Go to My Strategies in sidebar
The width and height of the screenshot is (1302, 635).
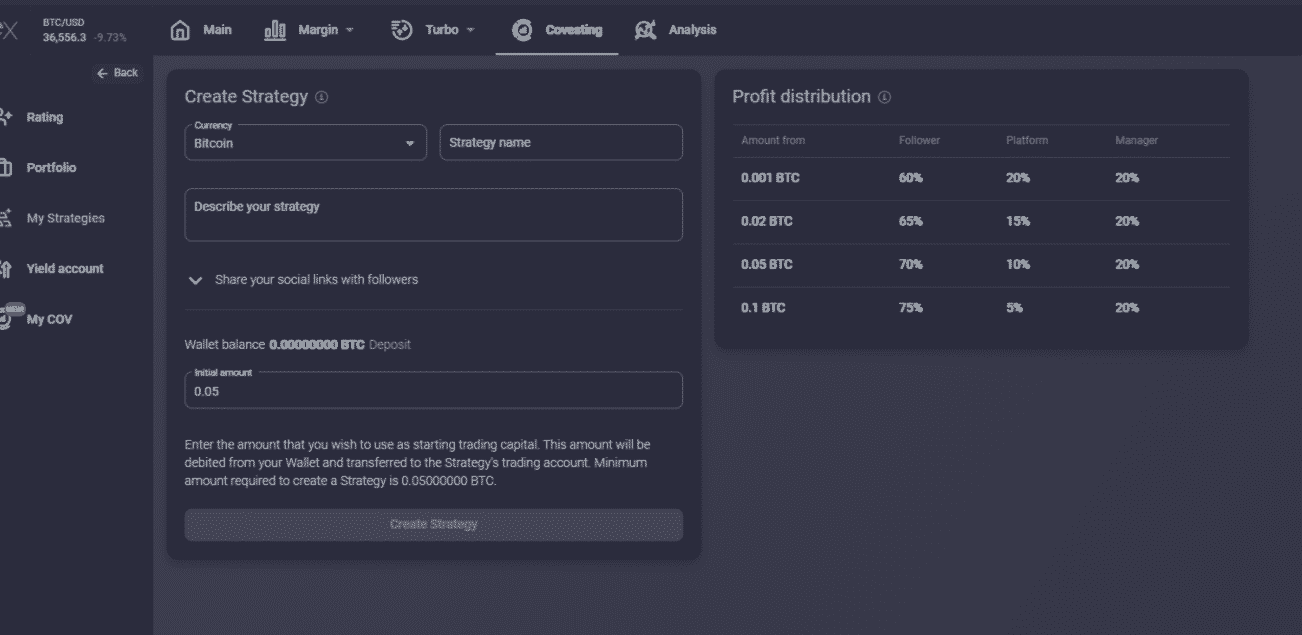coord(65,218)
